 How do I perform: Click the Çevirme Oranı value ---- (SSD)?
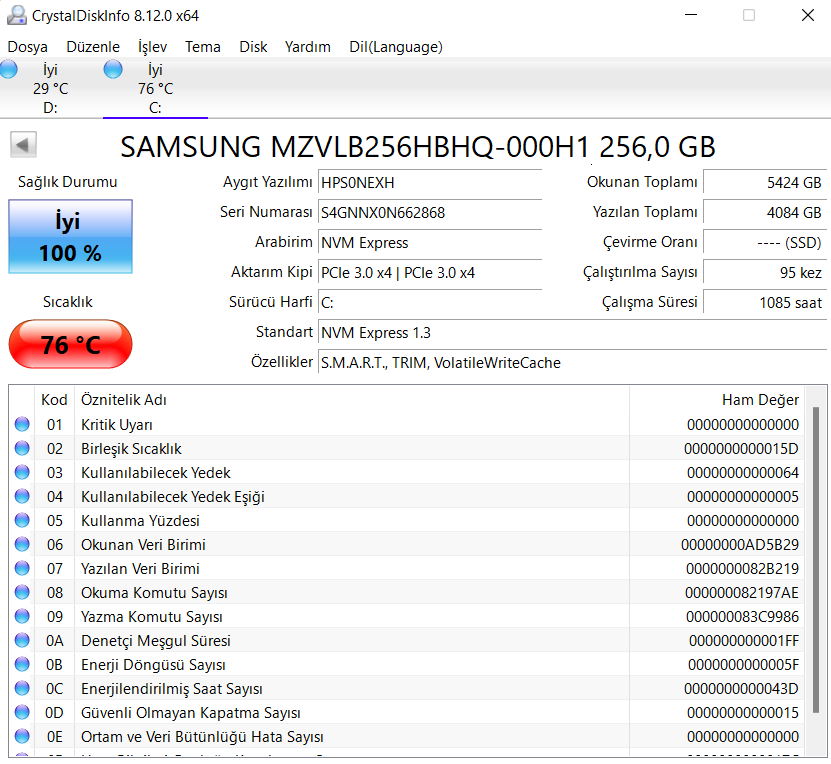[765, 243]
